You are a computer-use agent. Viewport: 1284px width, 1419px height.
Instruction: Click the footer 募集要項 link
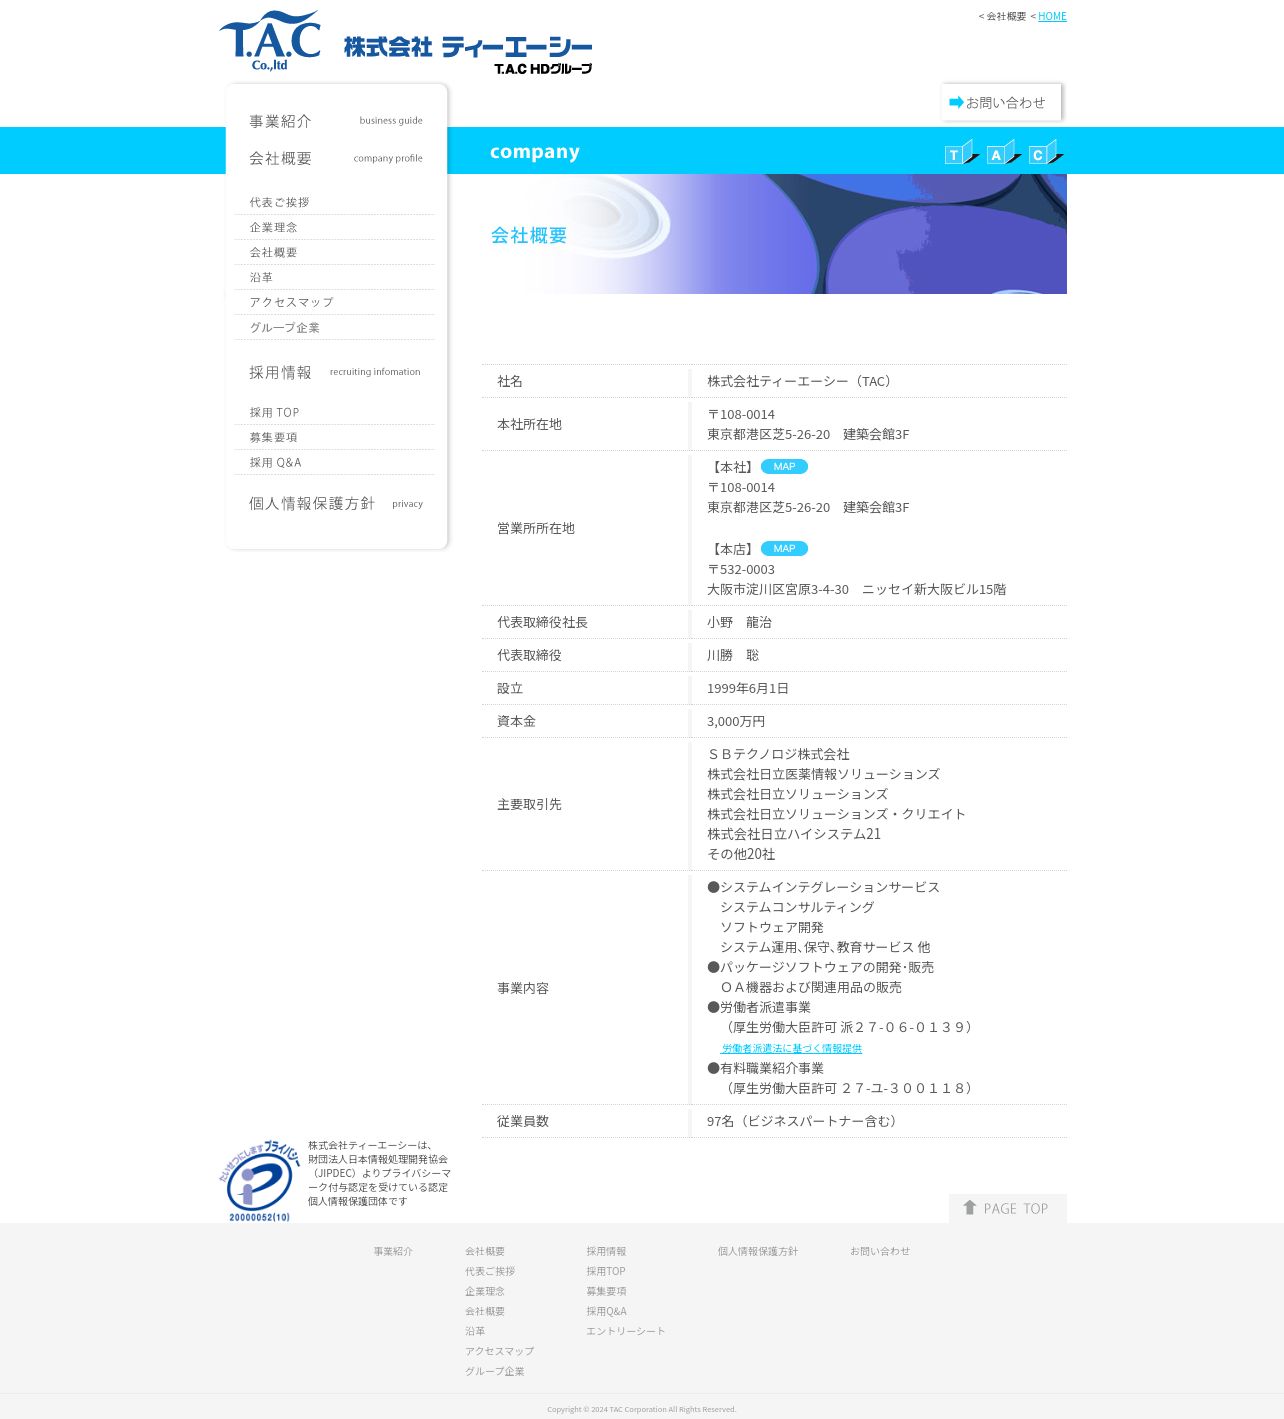coord(606,1291)
